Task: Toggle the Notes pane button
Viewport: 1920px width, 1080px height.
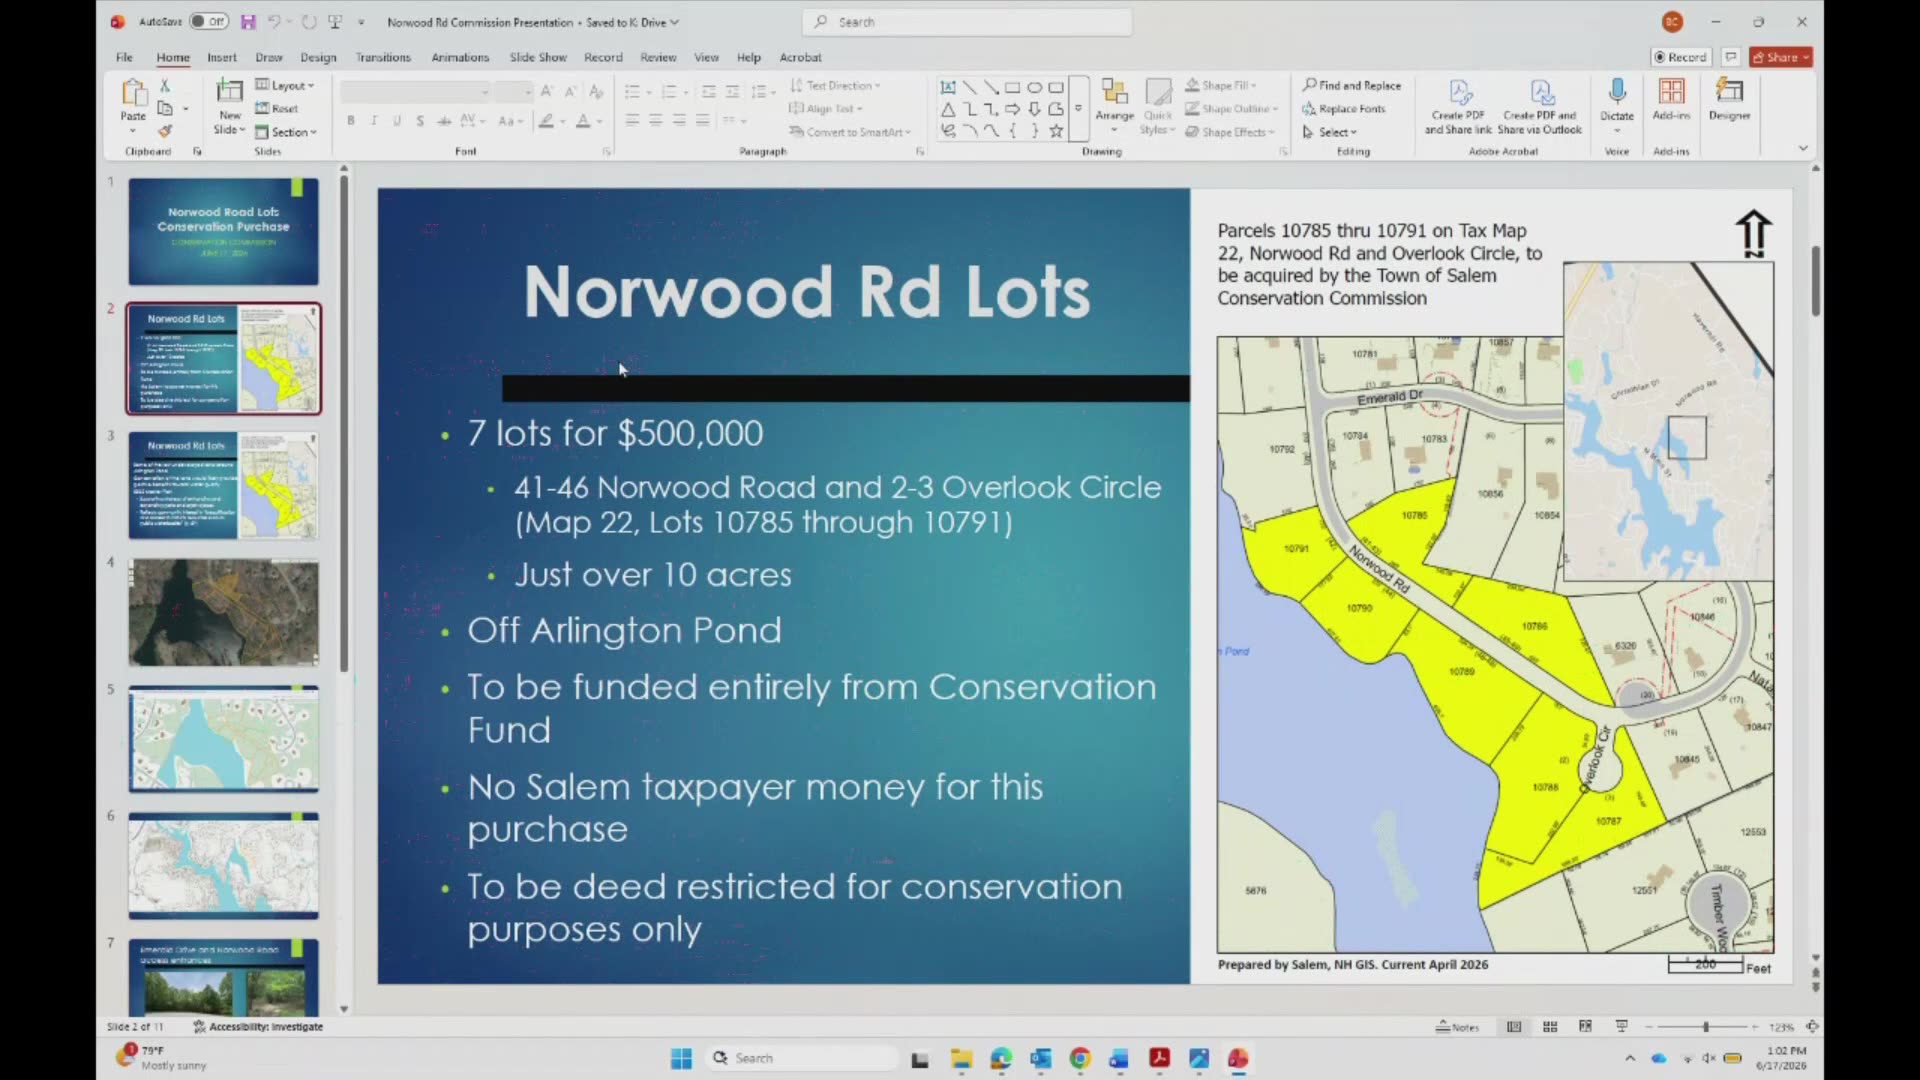Action: 1457,1027
